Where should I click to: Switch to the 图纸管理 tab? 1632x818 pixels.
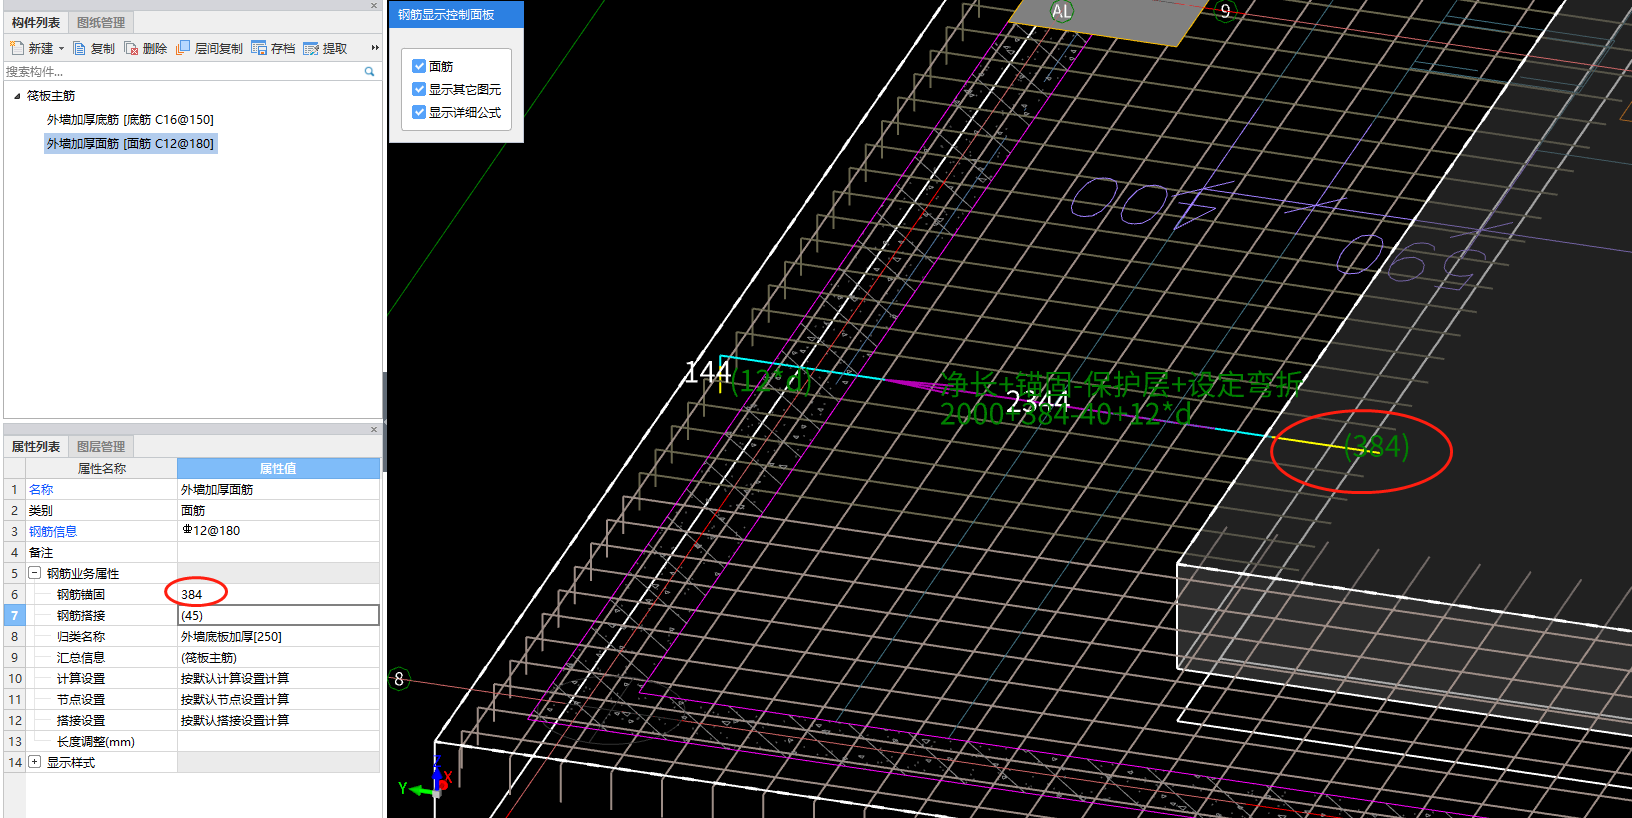(x=101, y=22)
